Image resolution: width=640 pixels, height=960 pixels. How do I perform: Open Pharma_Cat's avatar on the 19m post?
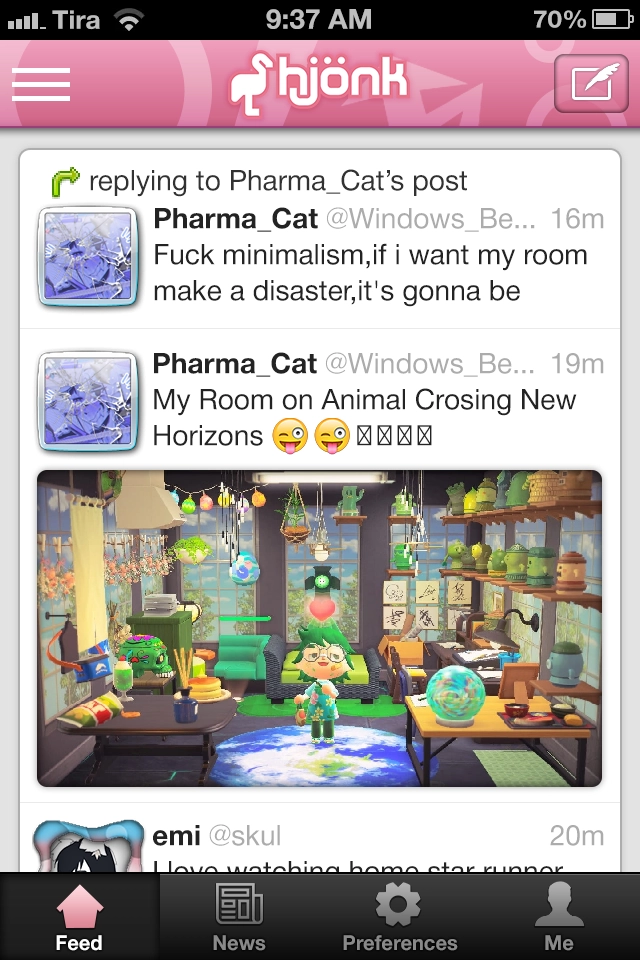point(88,402)
